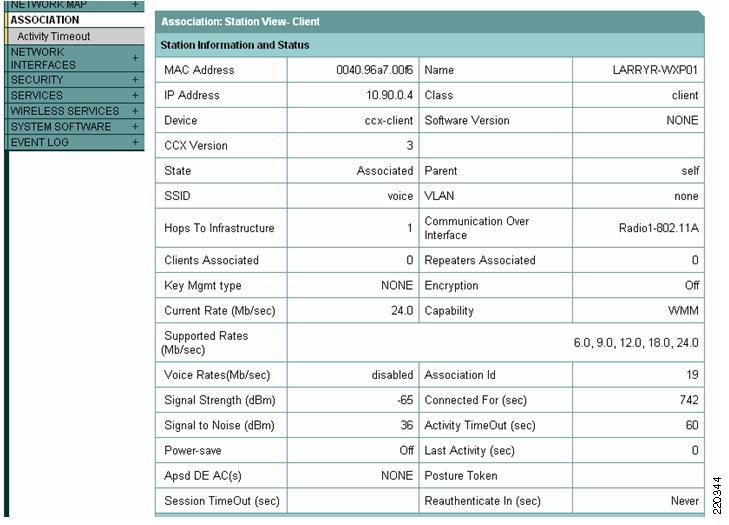This screenshot has width=729, height=525.
Task: Click the Capability value WMM
Action: (683, 311)
